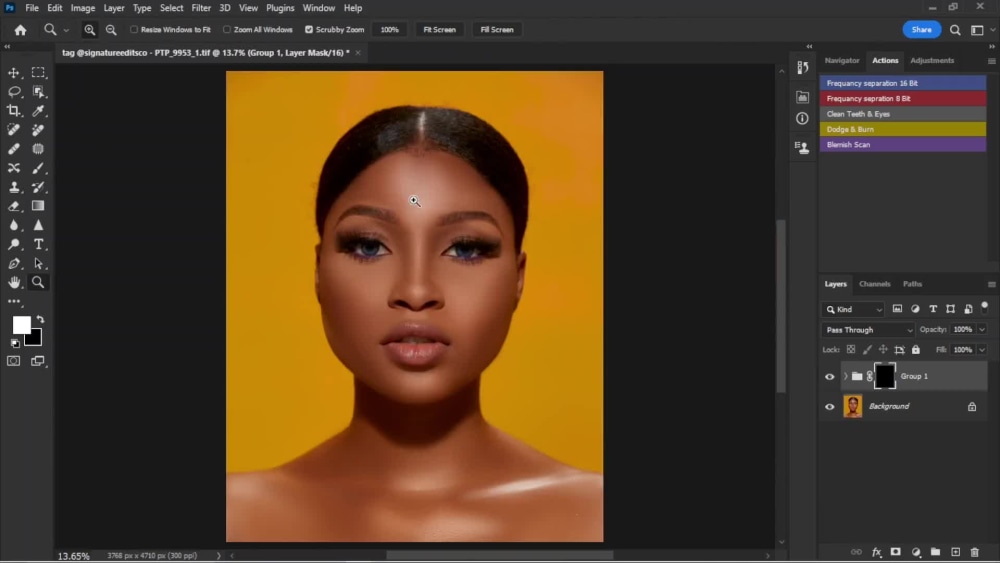Image resolution: width=1000 pixels, height=563 pixels.
Task: Open the Kind filter dropdown
Action: click(854, 310)
